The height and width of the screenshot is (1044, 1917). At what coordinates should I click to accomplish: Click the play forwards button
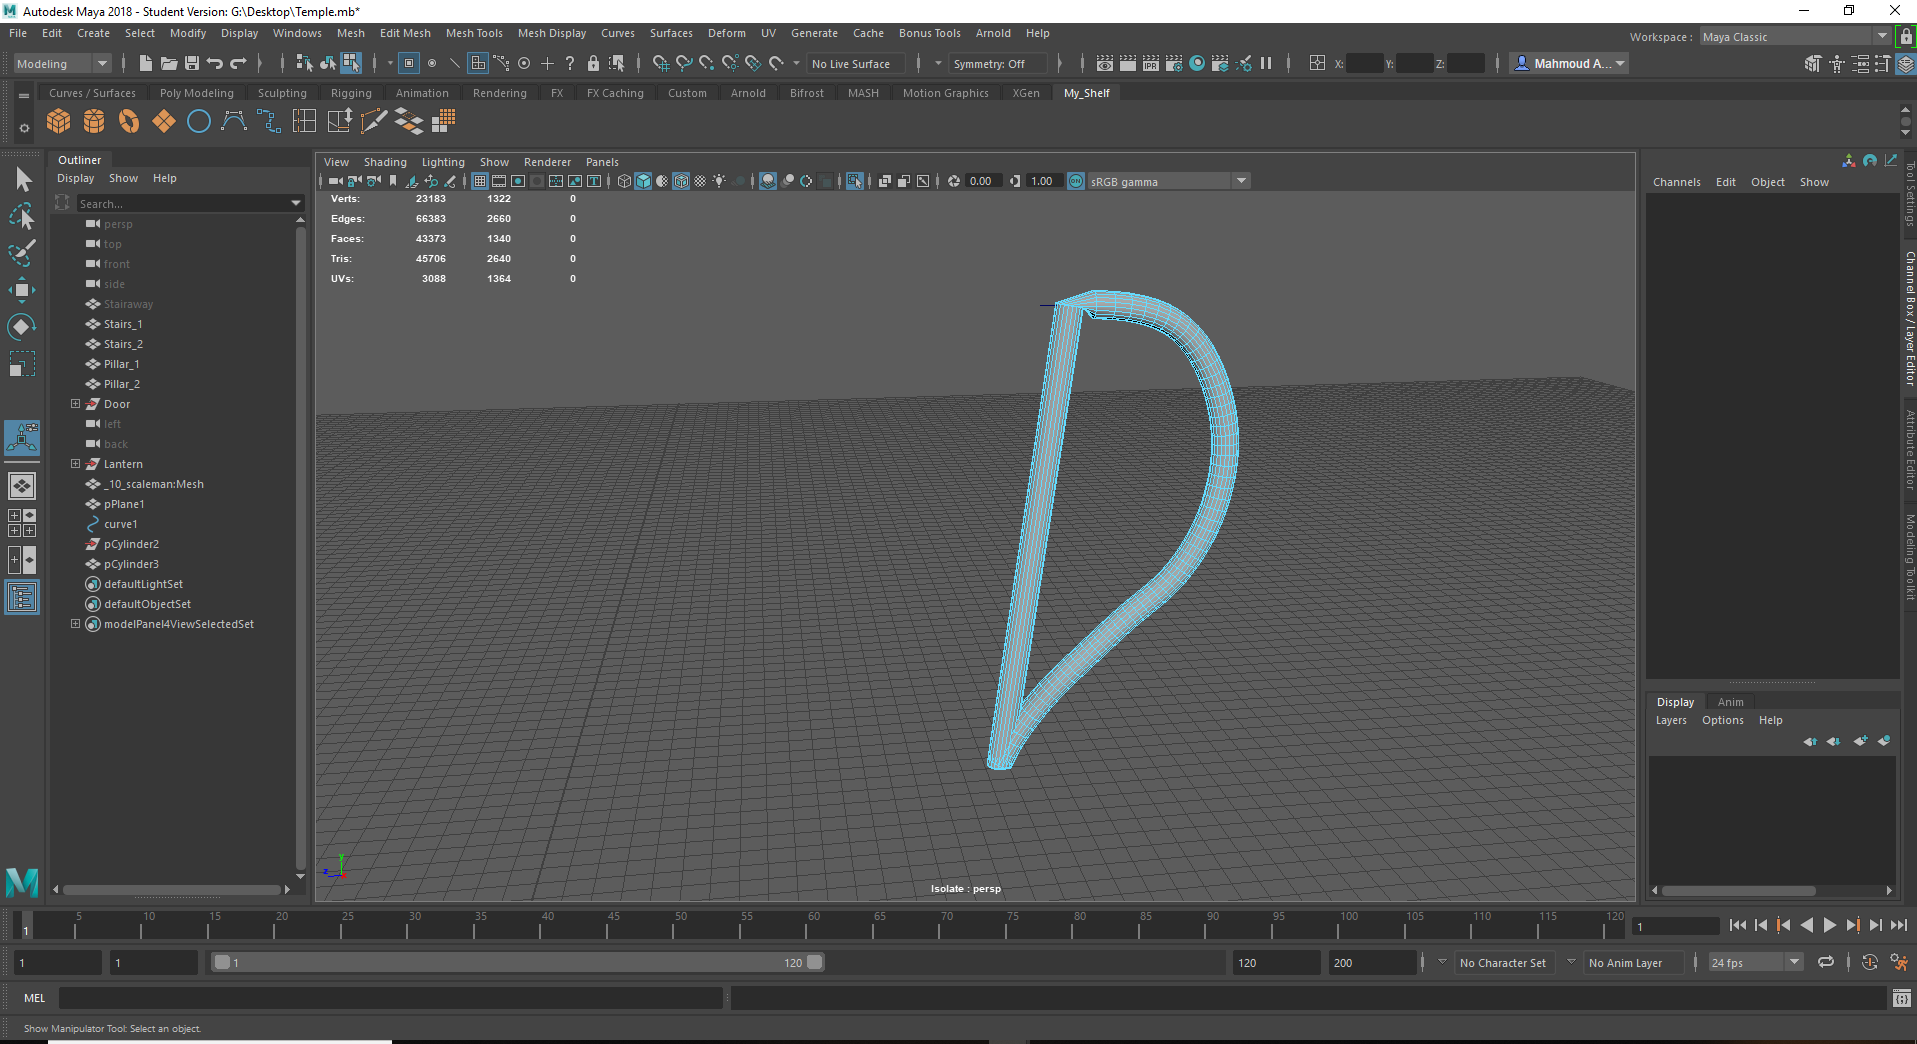[x=1829, y=925]
